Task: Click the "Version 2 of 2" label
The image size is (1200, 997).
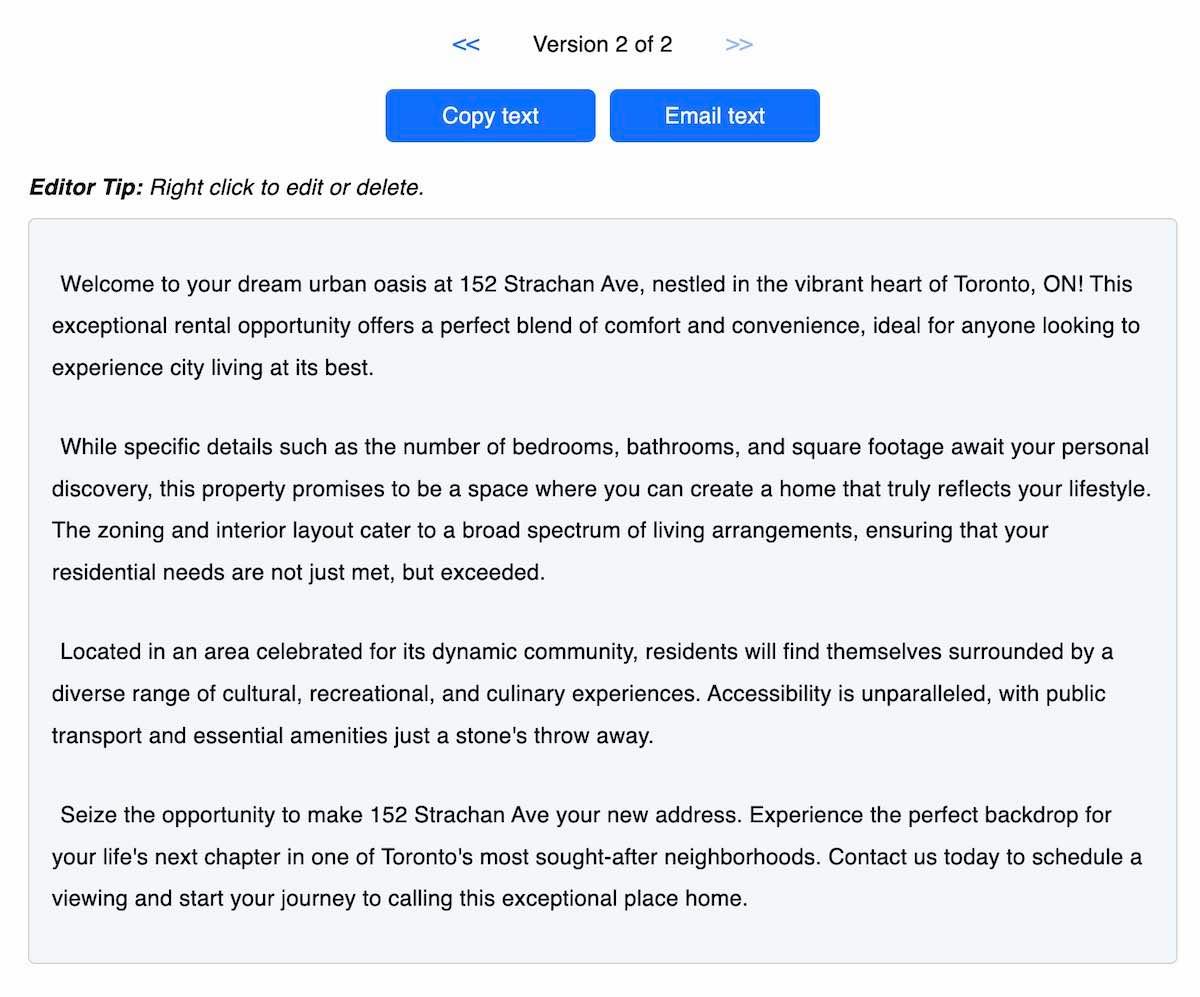Action: tap(602, 45)
